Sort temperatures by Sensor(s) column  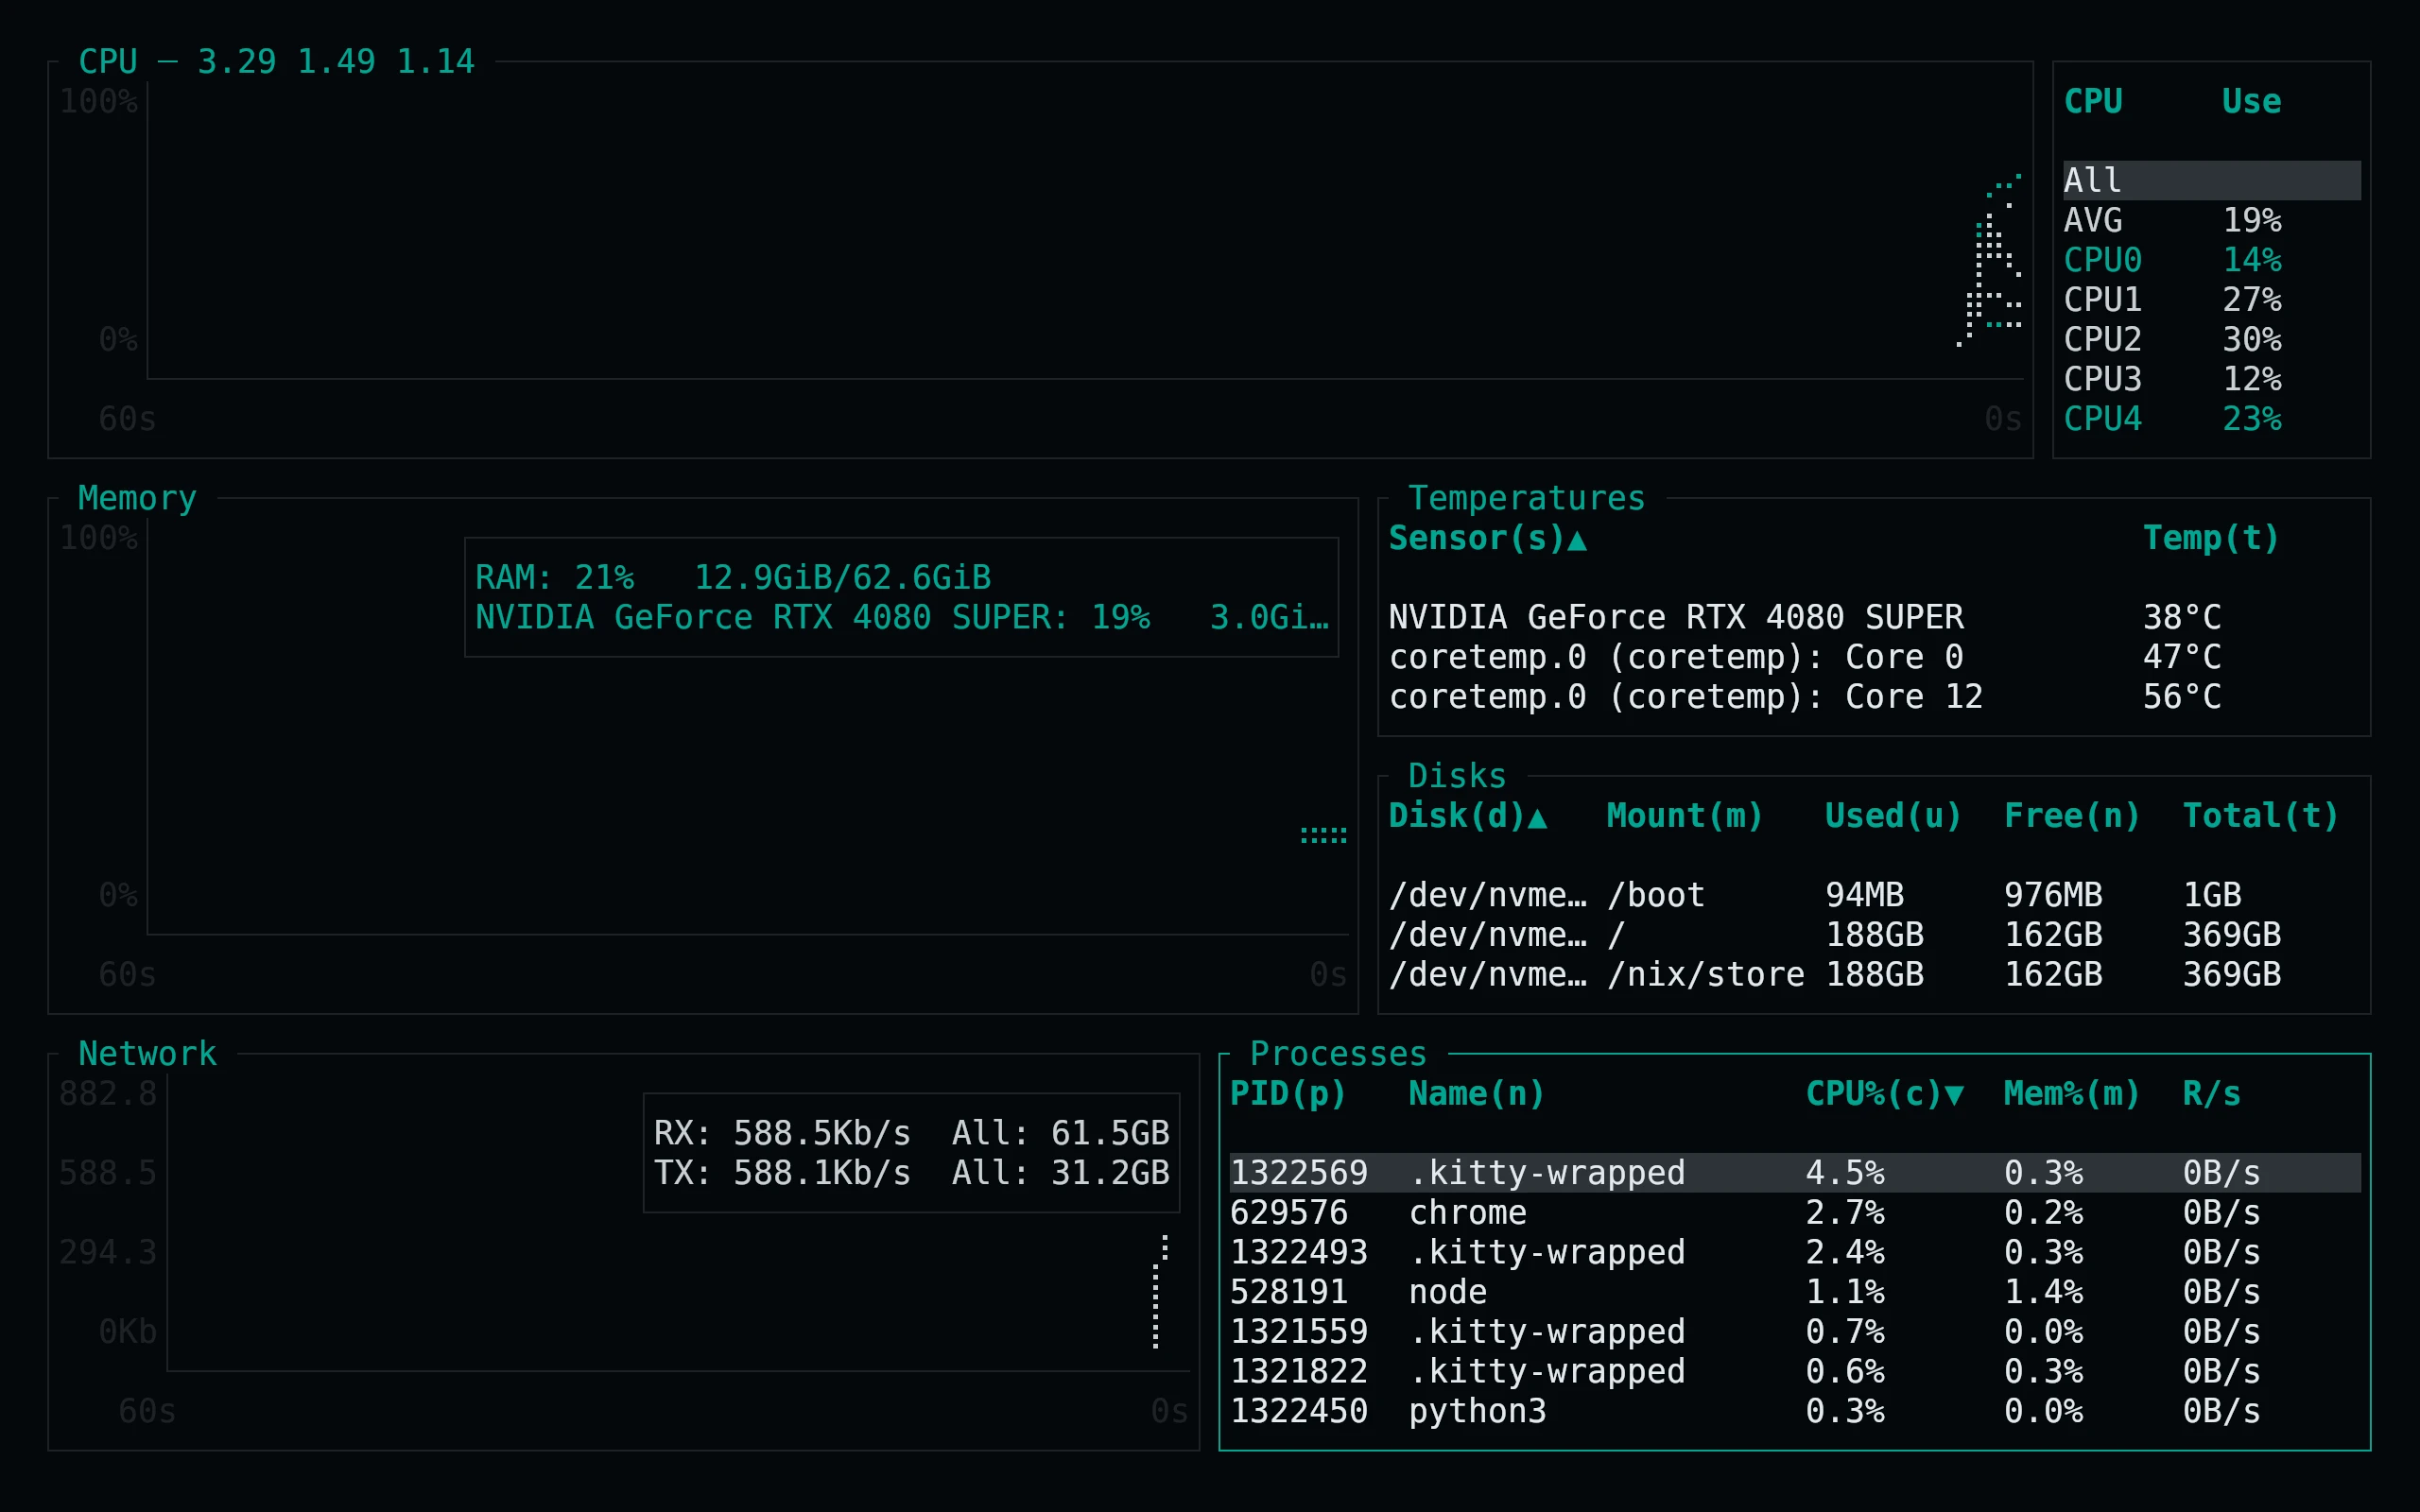[1488, 538]
